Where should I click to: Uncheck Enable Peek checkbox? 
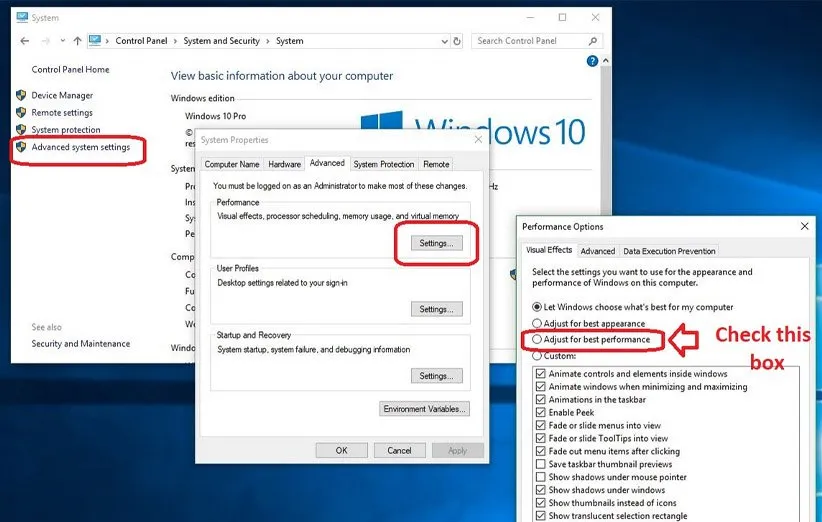[x=540, y=412]
